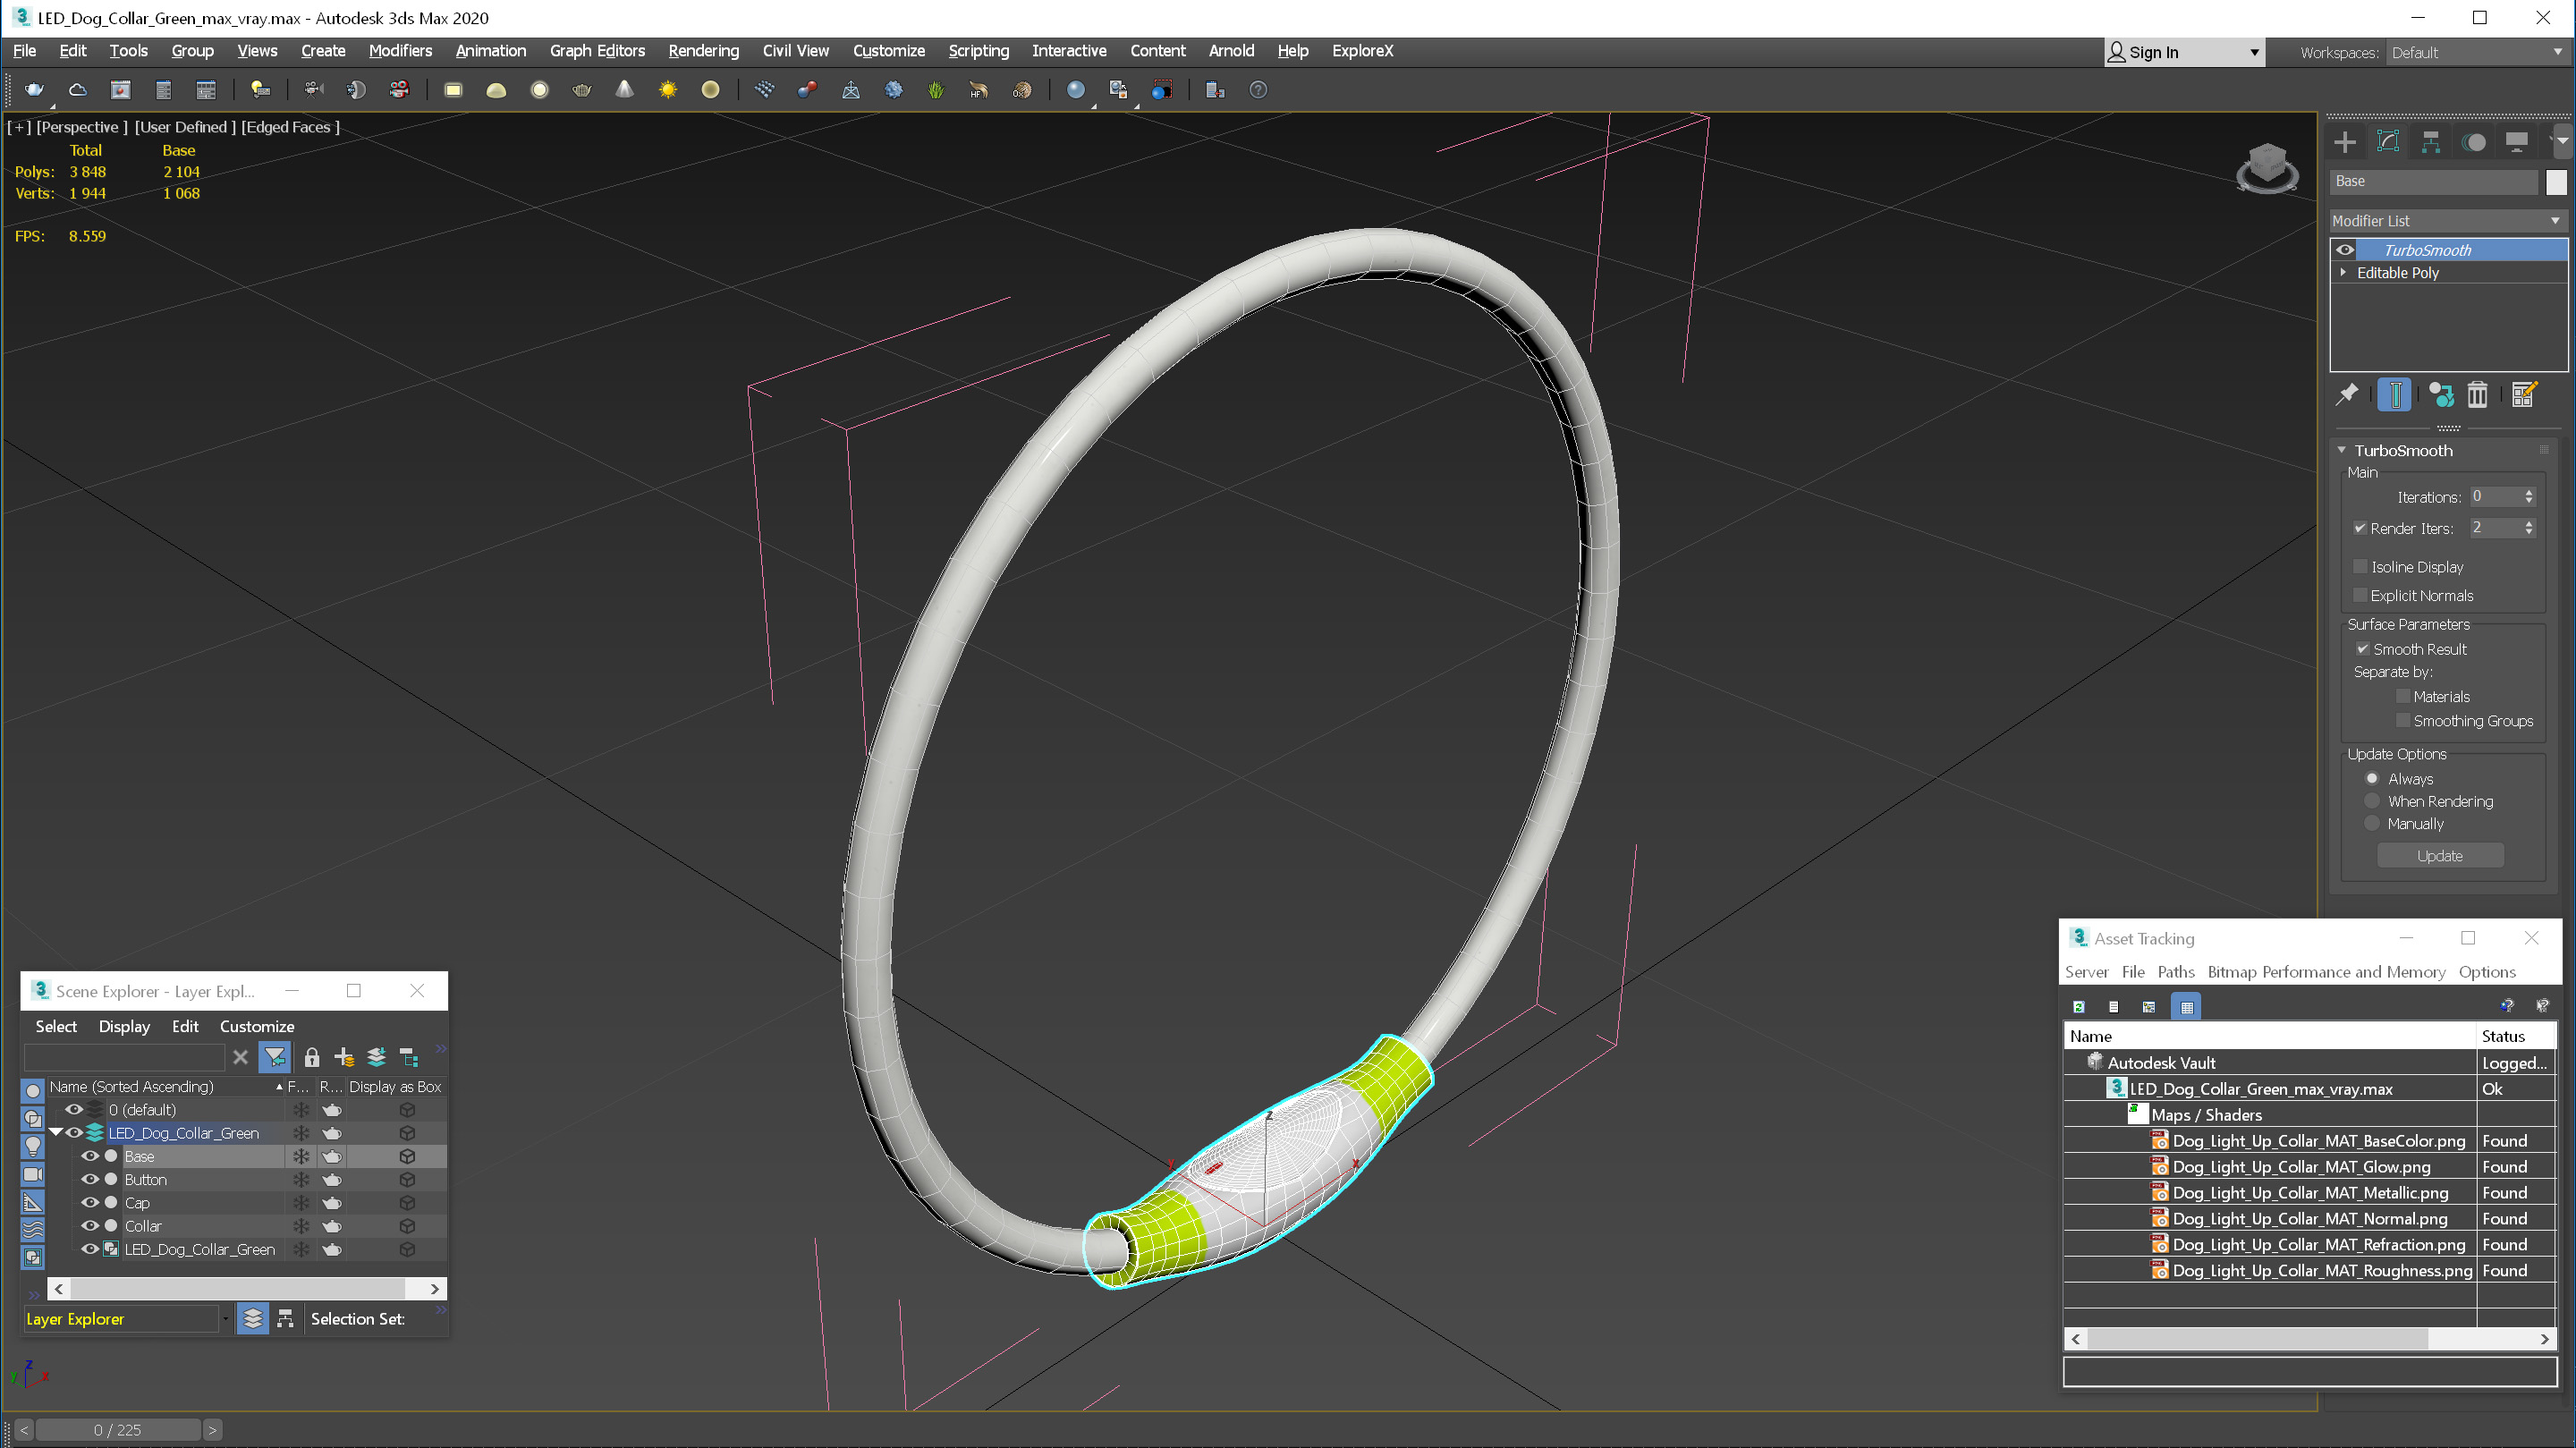
Task: Enable the Isoline Display checkbox
Action: (x=2361, y=567)
